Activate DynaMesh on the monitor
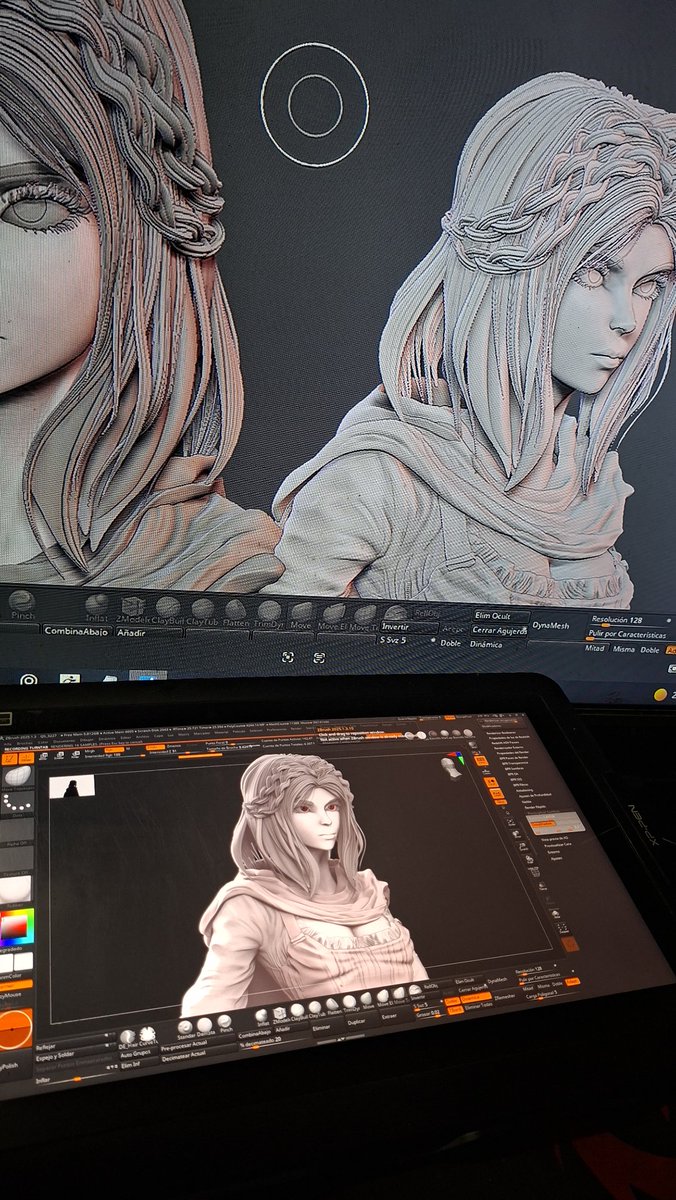 (553, 625)
